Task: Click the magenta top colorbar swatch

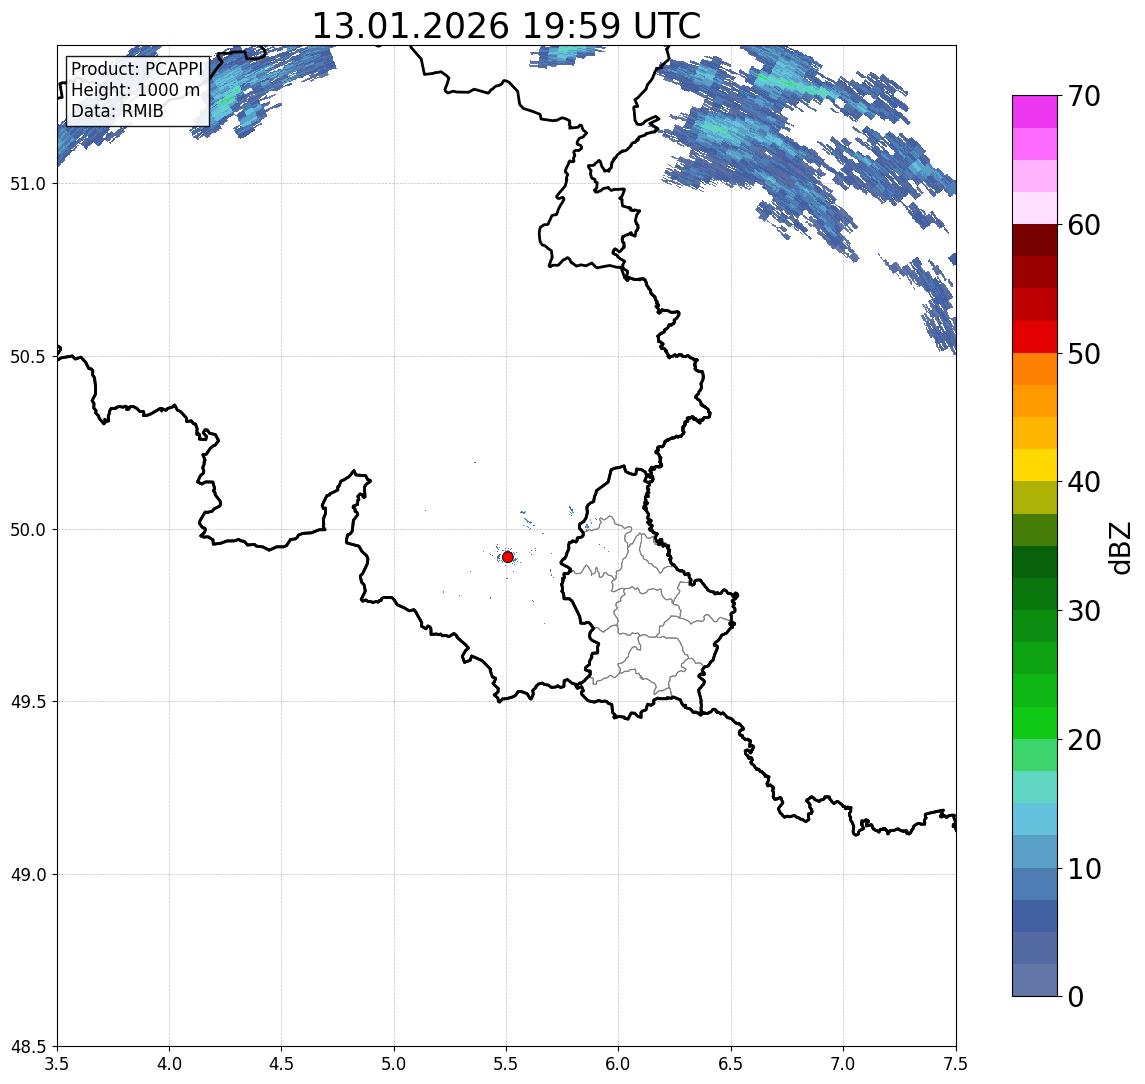Action: click(x=1035, y=112)
